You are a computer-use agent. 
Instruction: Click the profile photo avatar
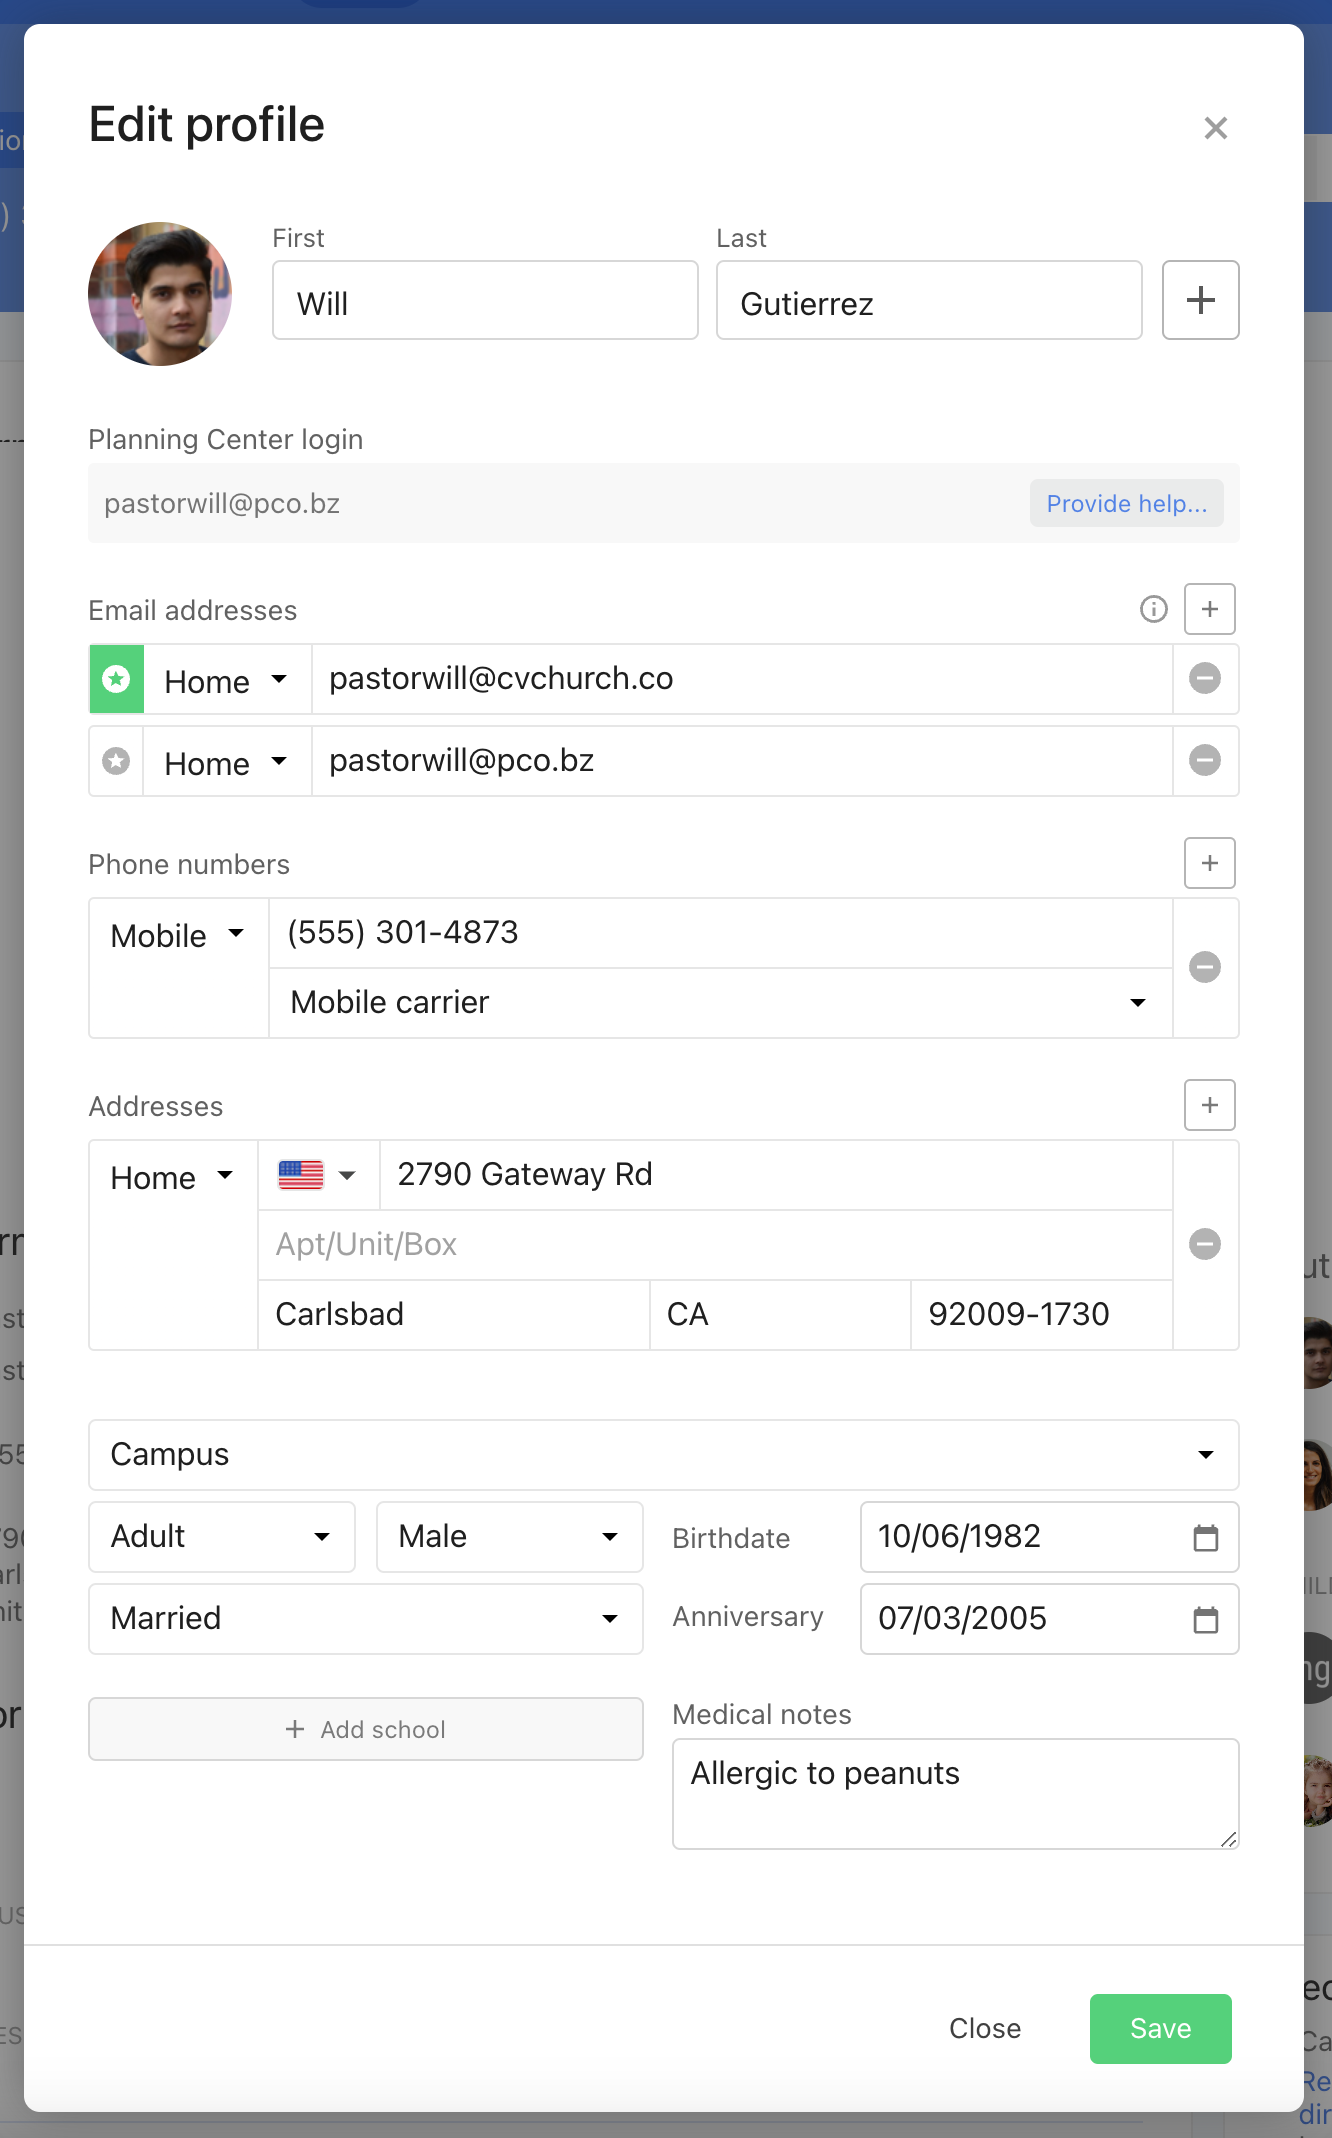(x=160, y=294)
